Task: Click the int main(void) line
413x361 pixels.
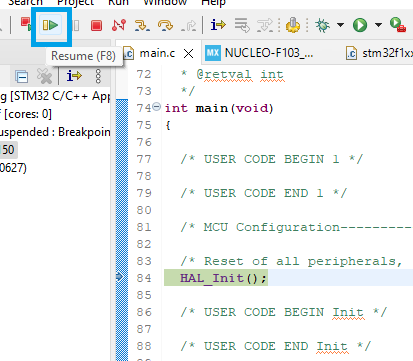Action: pos(219,108)
